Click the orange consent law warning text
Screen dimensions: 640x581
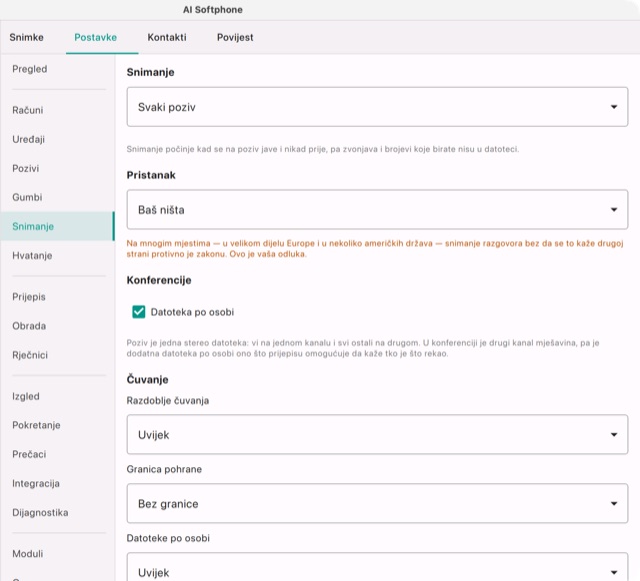(375, 249)
